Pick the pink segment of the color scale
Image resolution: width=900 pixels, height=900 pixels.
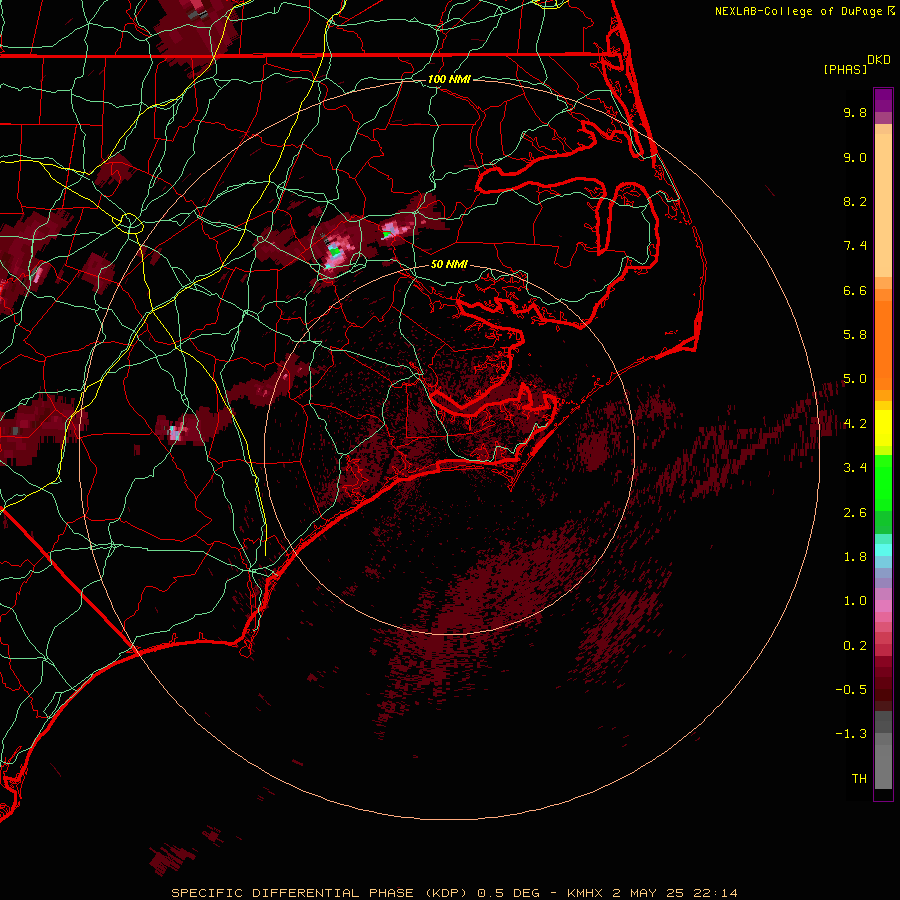(883, 606)
